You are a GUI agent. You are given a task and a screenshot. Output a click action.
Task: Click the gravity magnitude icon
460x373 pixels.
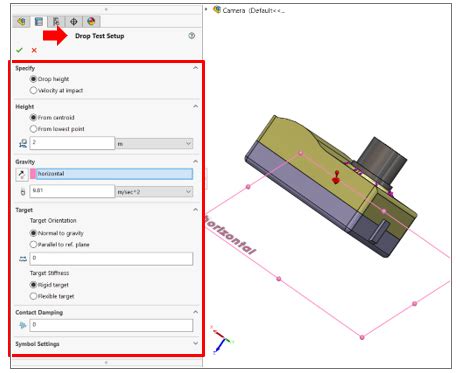coord(23,192)
